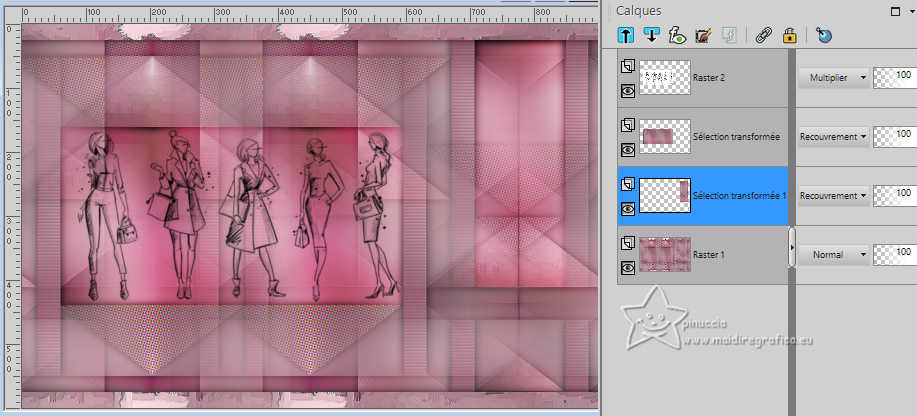Viewport: 917px width, 416px height.
Task: Click the move layer down icon
Action: click(x=651, y=36)
